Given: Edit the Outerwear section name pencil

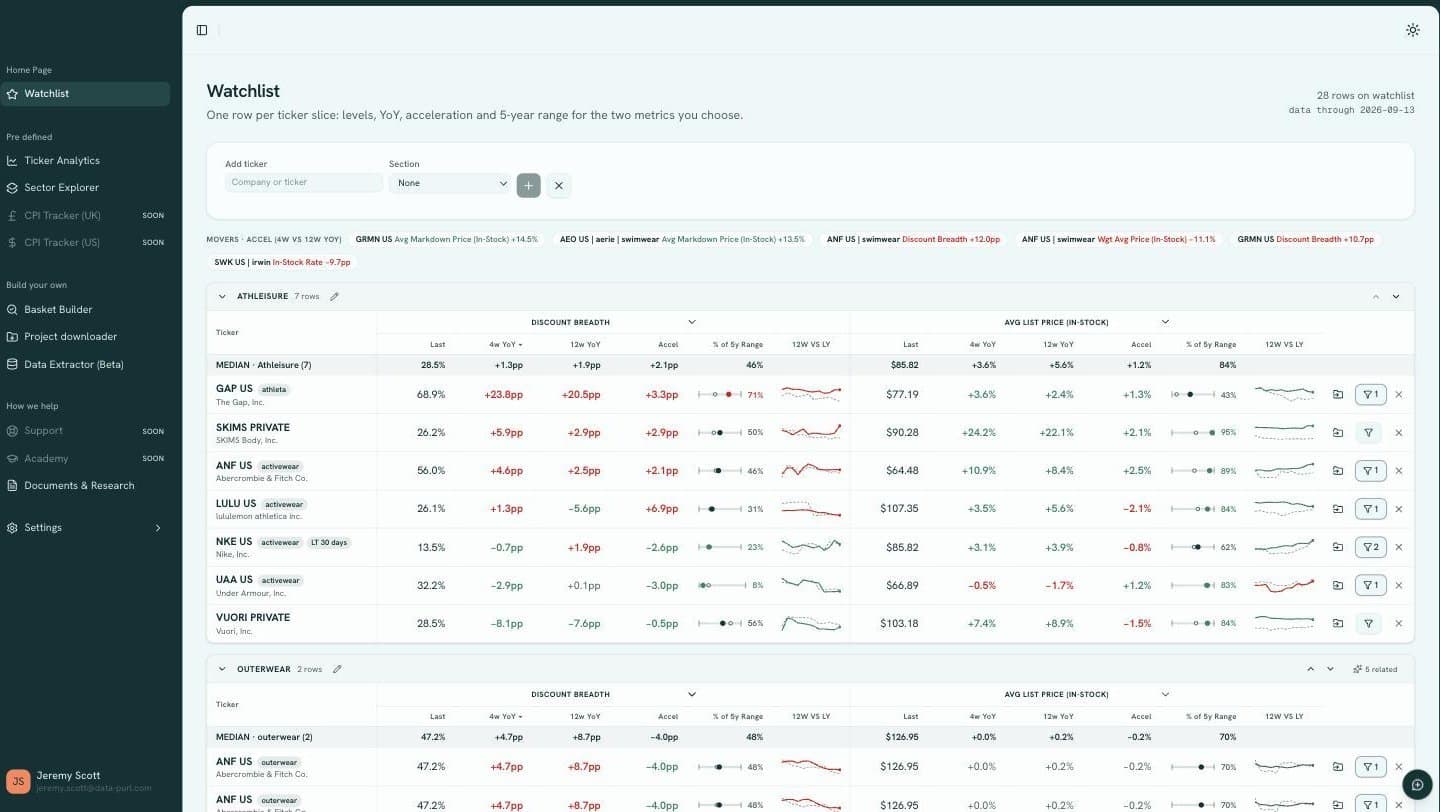Looking at the screenshot, I should (337, 669).
